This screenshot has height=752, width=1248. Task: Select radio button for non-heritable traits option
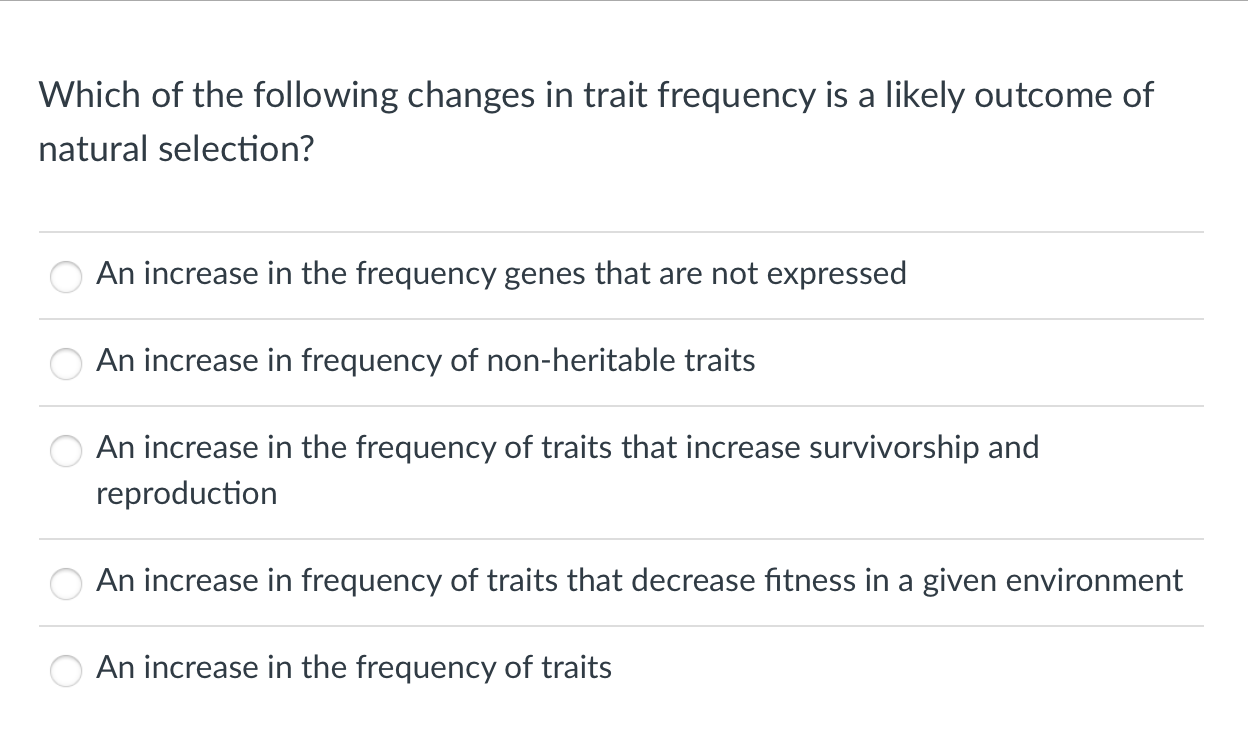pyautogui.click(x=65, y=364)
